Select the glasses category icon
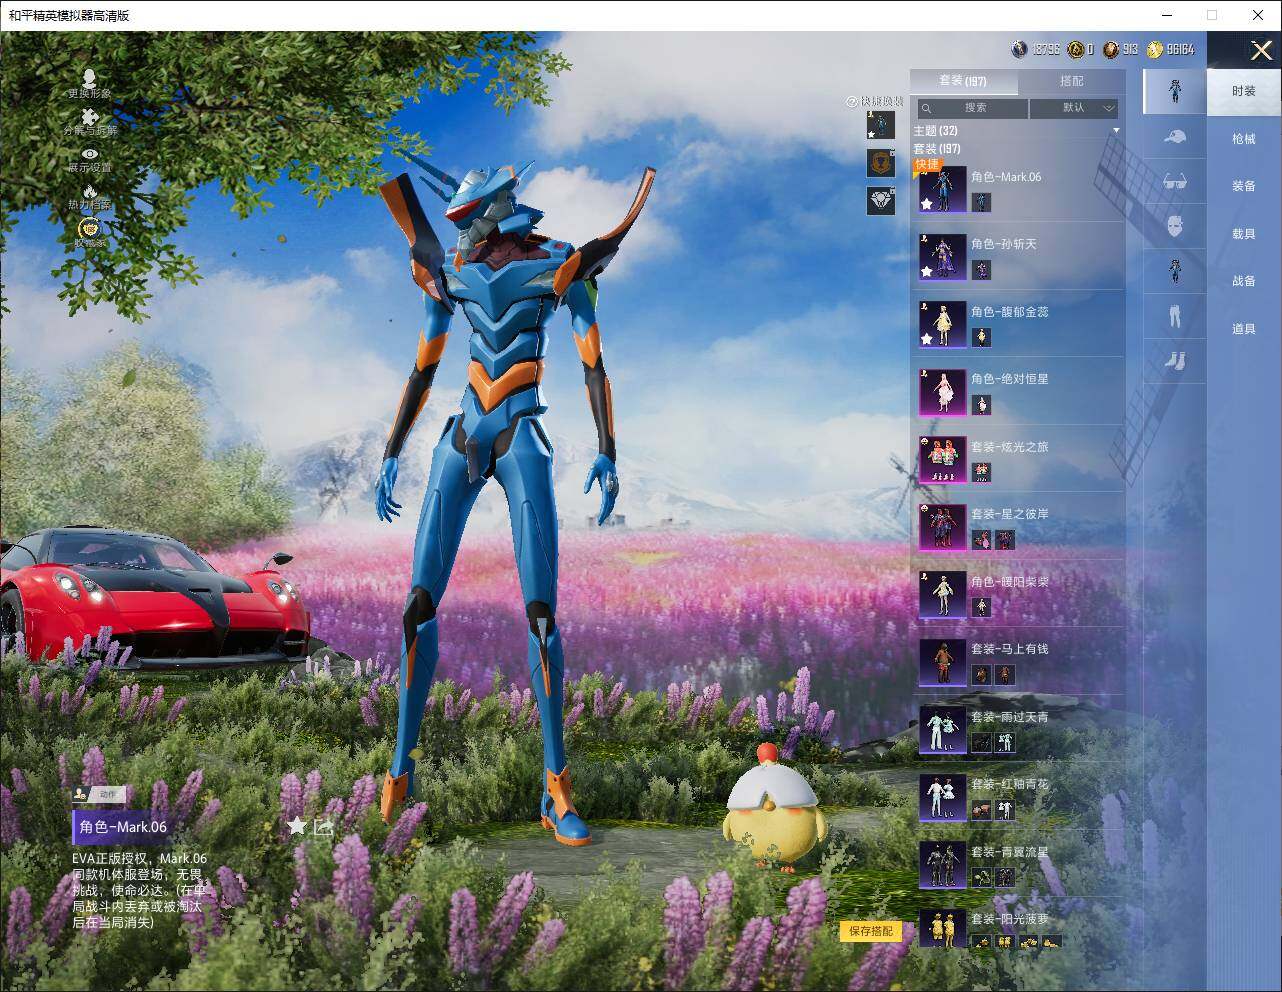Viewport: 1282px width, 992px height. tap(1174, 182)
